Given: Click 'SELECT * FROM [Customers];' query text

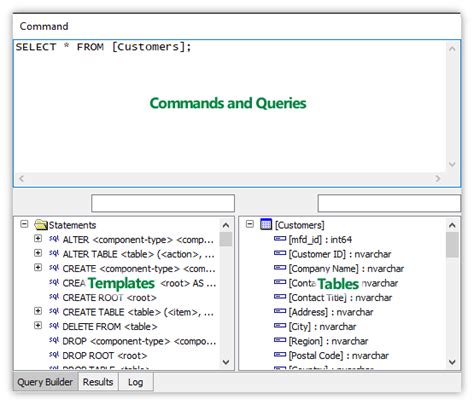Looking at the screenshot, I should pos(103,47).
